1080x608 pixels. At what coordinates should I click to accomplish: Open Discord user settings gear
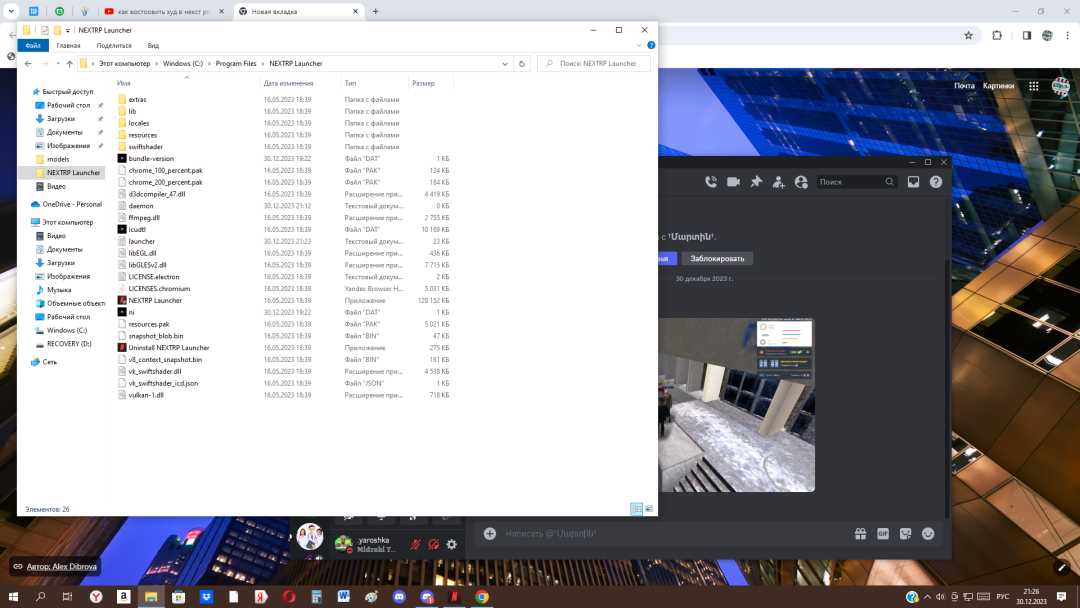pyautogui.click(x=452, y=545)
